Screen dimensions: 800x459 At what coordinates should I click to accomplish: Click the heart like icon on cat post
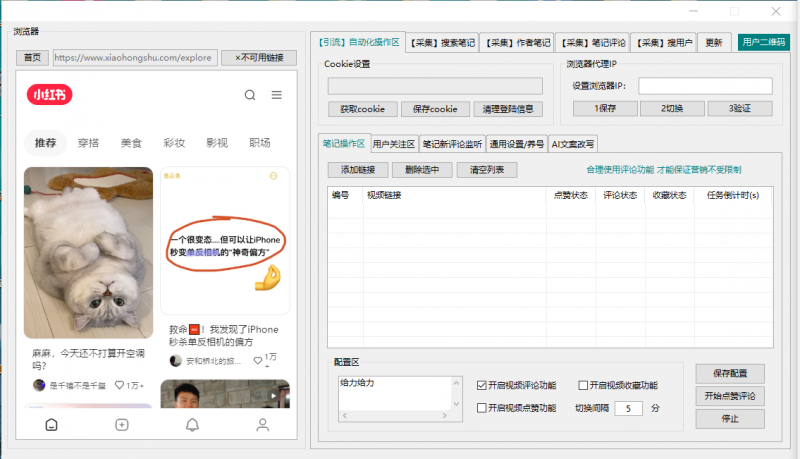click(x=119, y=385)
